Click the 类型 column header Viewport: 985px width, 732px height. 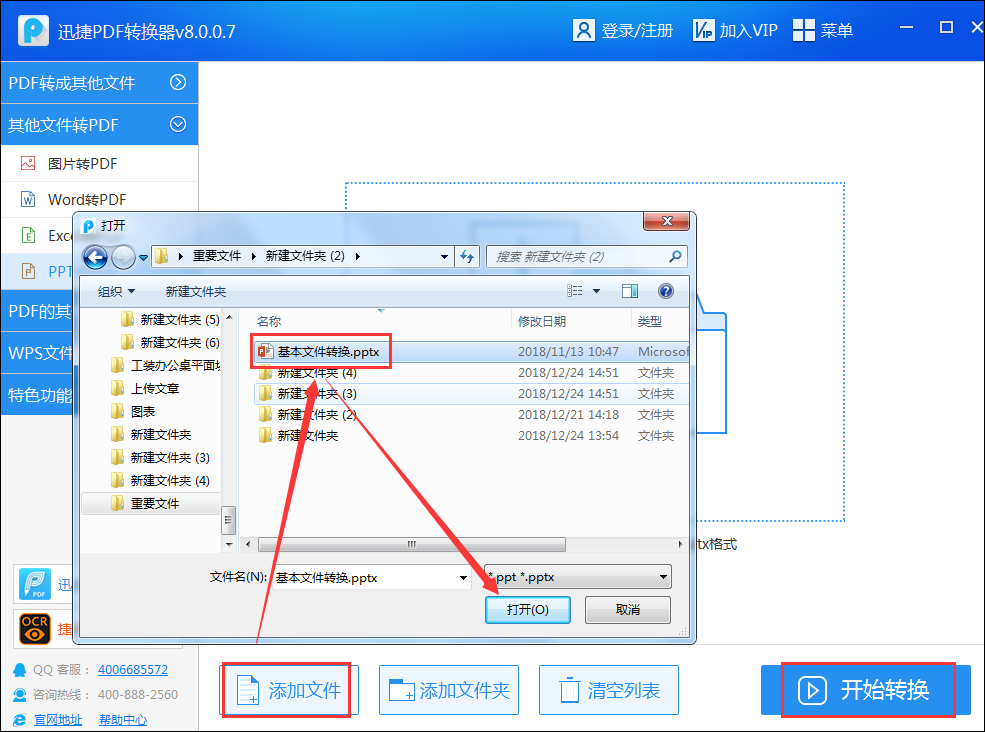click(650, 322)
